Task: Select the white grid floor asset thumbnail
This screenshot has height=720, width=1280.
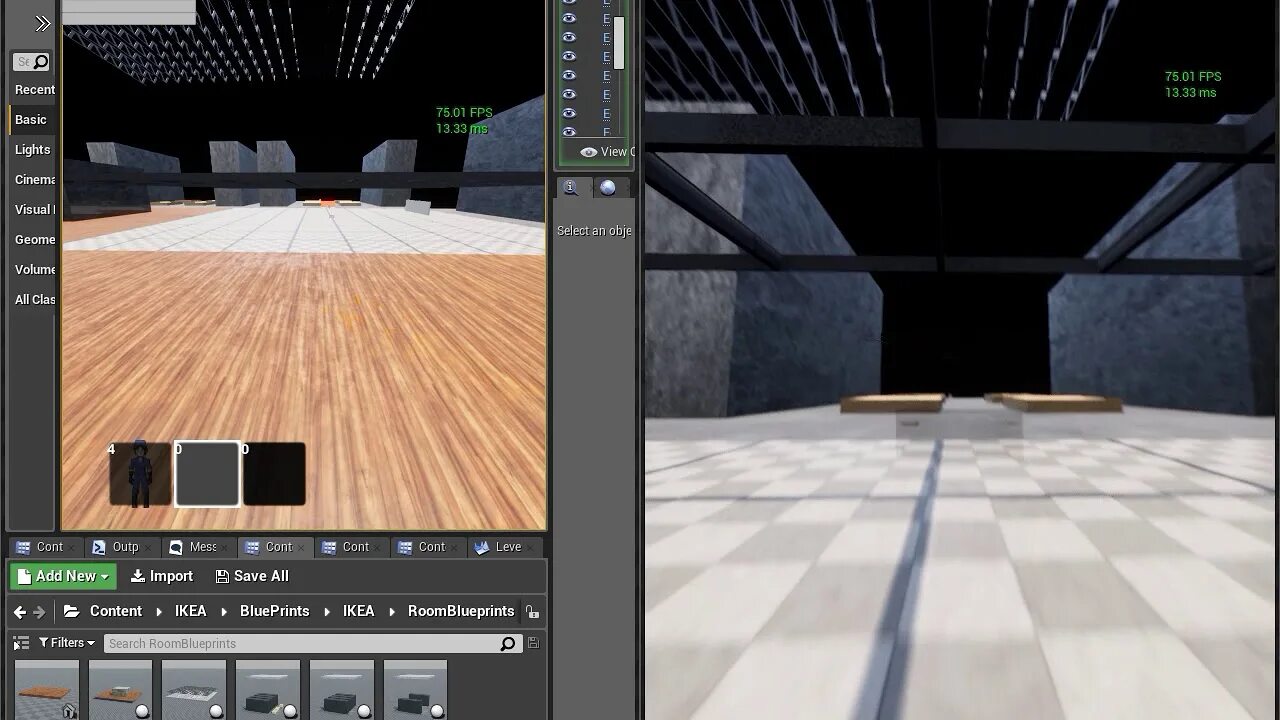Action: pos(194,690)
